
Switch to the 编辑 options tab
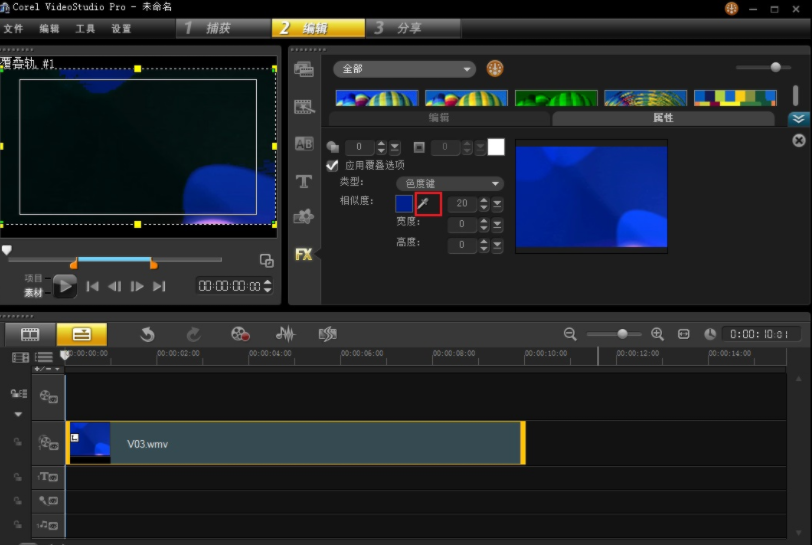pos(439,118)
